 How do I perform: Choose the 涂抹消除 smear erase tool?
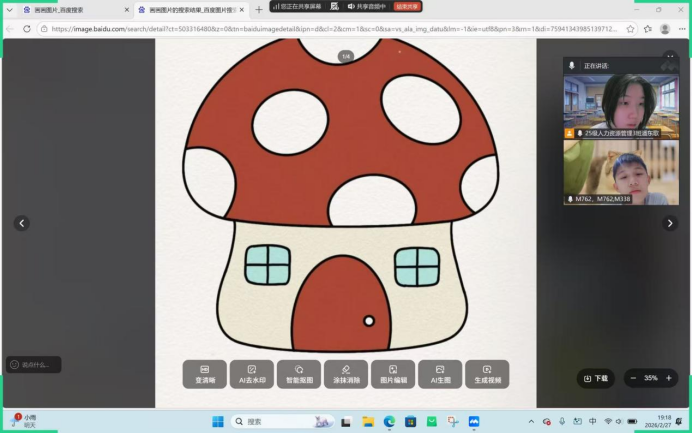[x=345, y=374]
